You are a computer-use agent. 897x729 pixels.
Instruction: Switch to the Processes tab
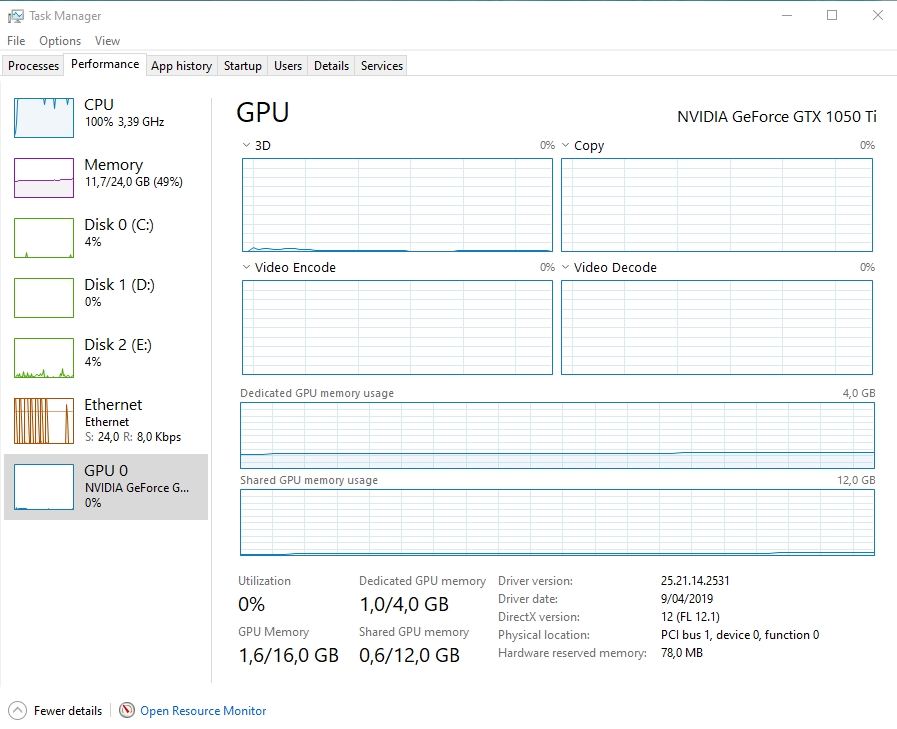(x=34, y=66)
